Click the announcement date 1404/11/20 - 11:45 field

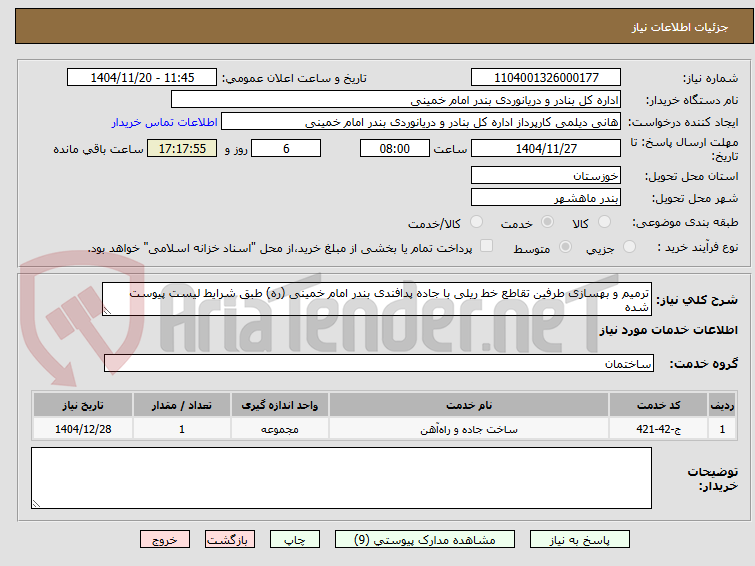pos(142,78)
